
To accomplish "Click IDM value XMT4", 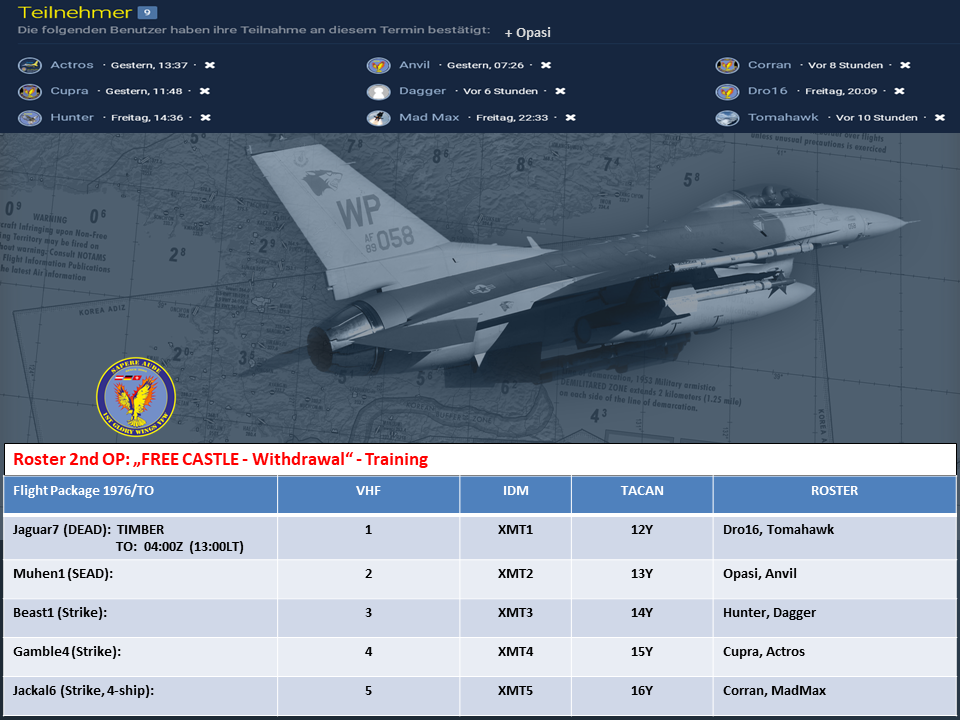I will coord(516,651).
